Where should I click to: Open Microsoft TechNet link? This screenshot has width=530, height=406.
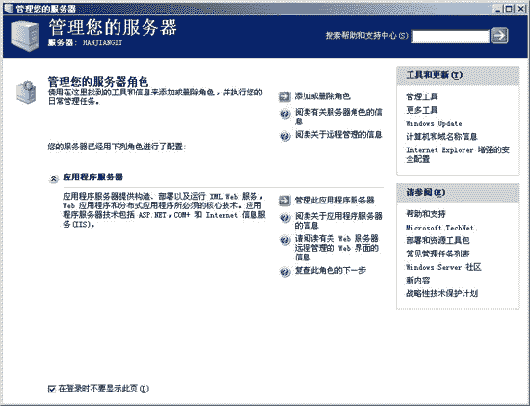pos(440,228)
